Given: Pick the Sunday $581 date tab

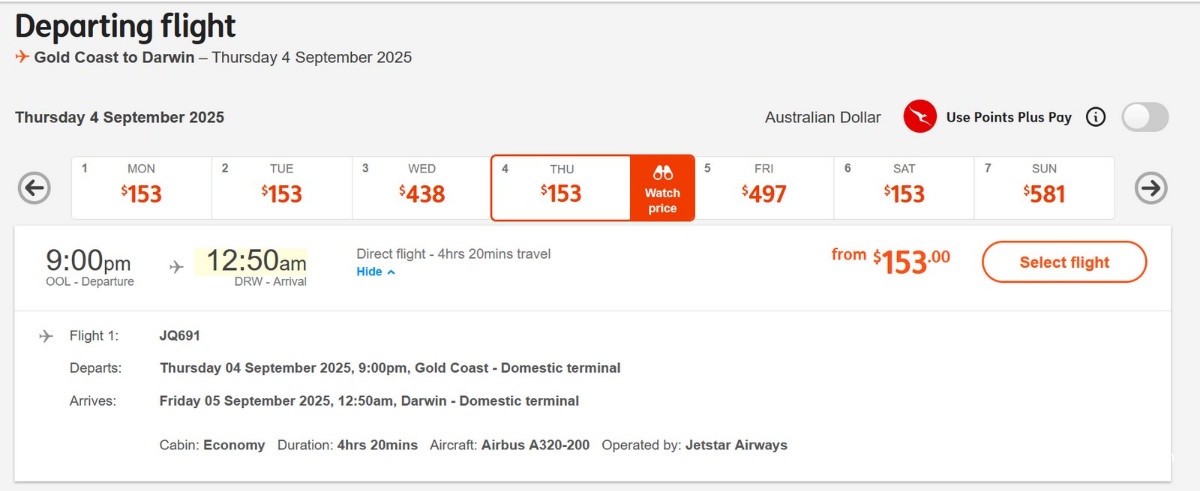Looking at the screenshot, I should click(x=1044, y=187).
